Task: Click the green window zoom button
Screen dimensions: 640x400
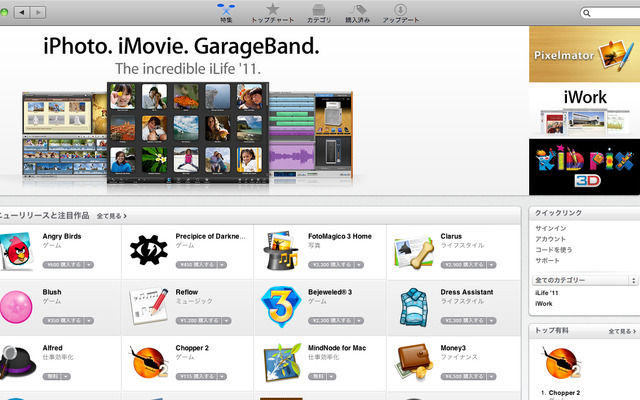Action: (4, 12)
